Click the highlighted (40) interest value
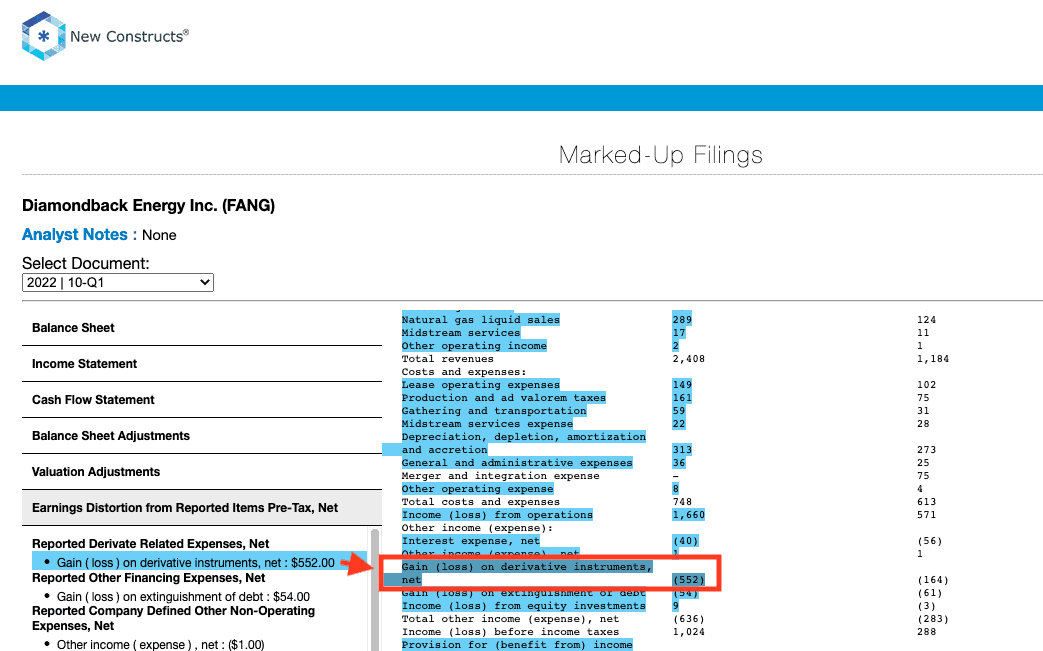 click(x=685, y=541)
